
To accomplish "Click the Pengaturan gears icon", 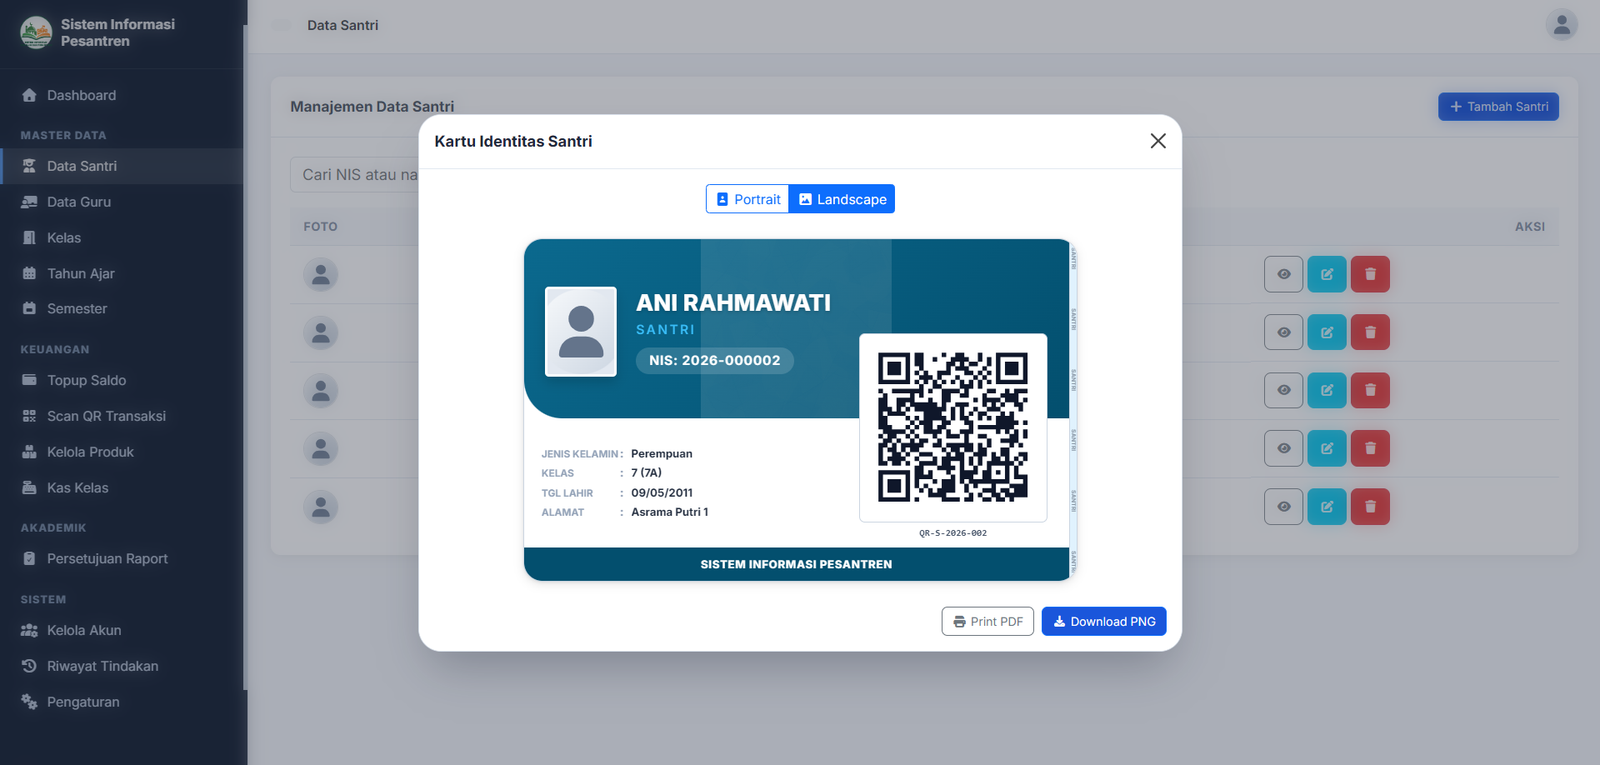I will click(x=29, y=702).
